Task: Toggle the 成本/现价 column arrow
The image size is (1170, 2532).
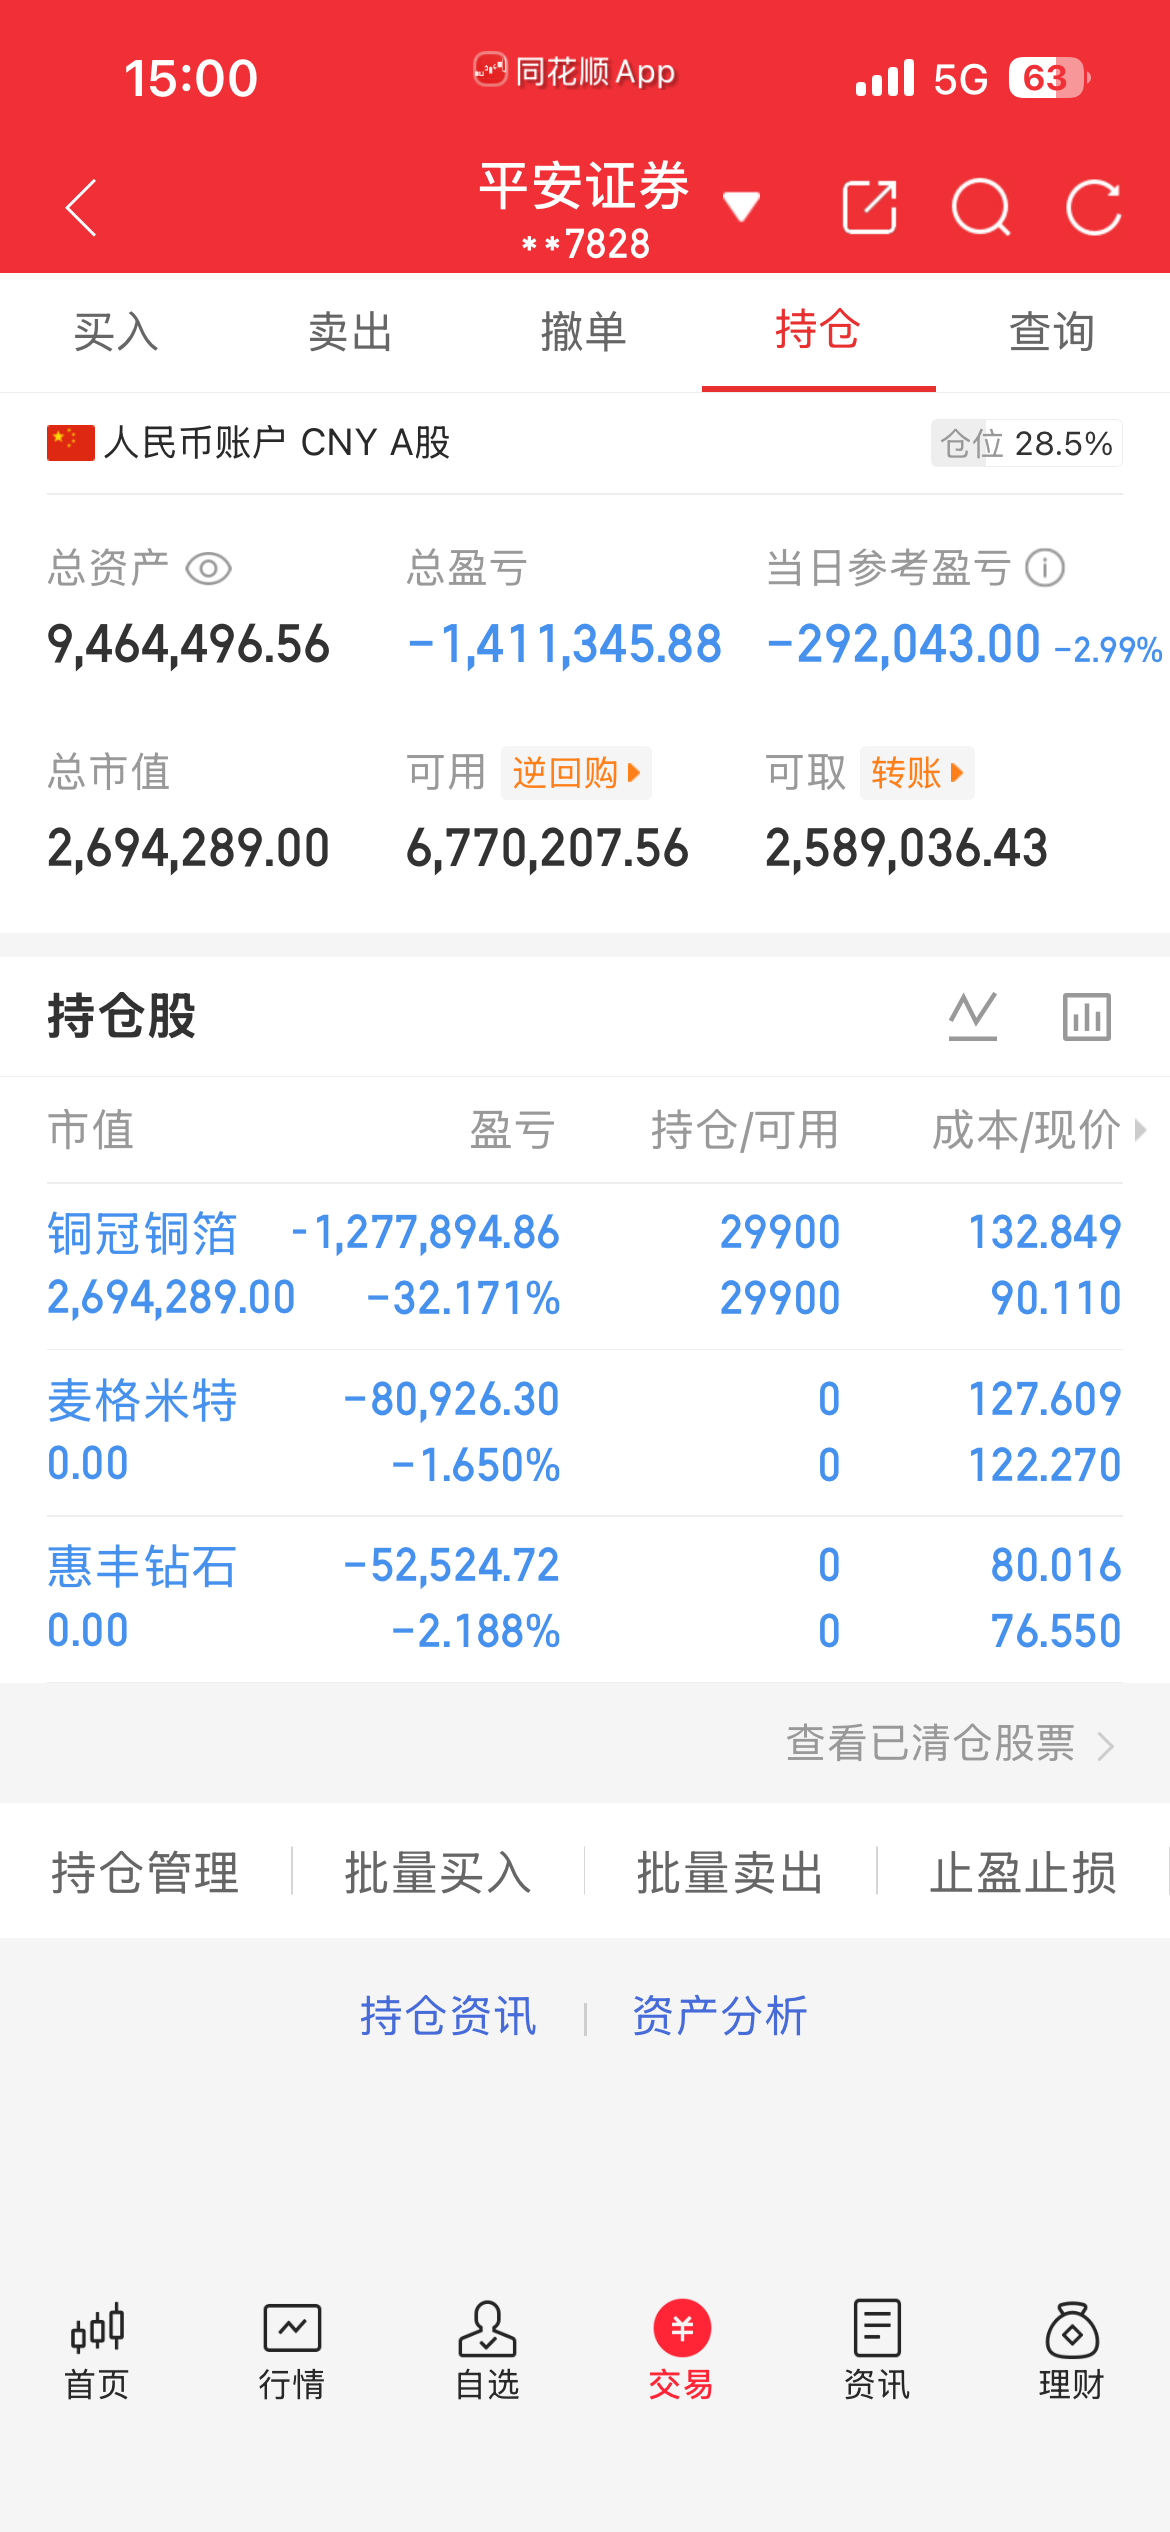Action: [x=1140, y=1130]
